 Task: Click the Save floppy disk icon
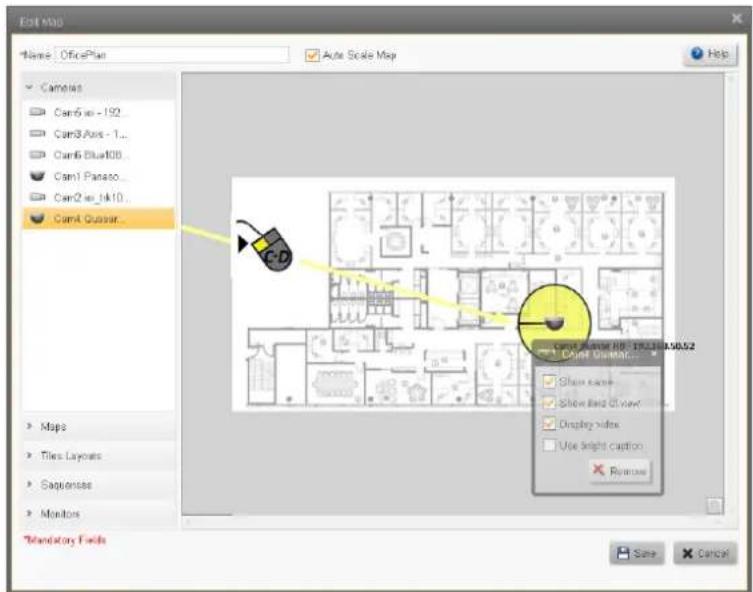point(623,553)
